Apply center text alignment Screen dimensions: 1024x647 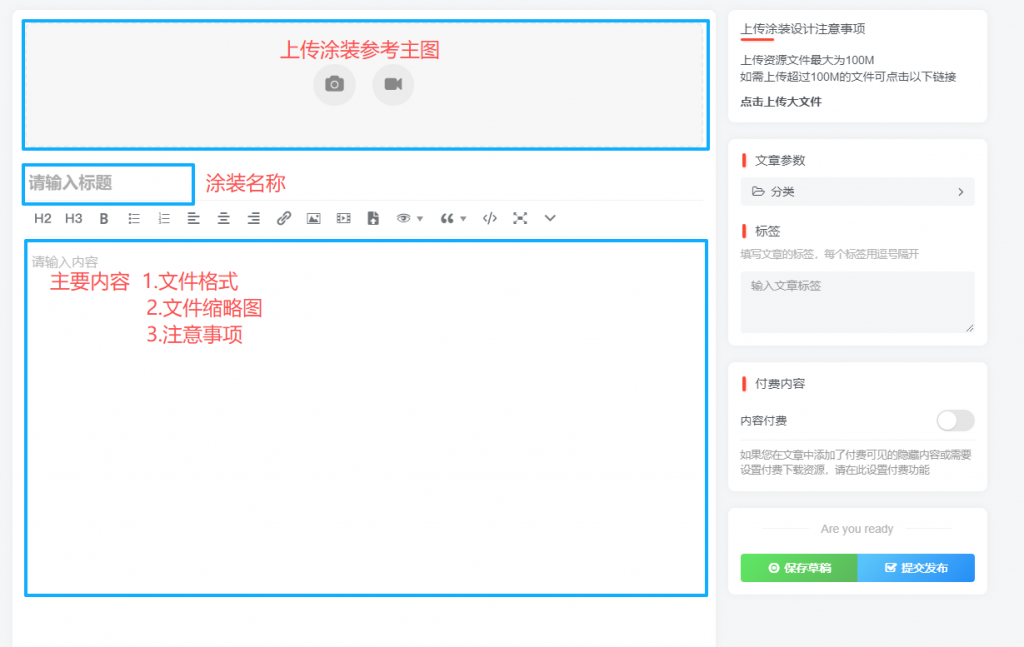[223, 218]
